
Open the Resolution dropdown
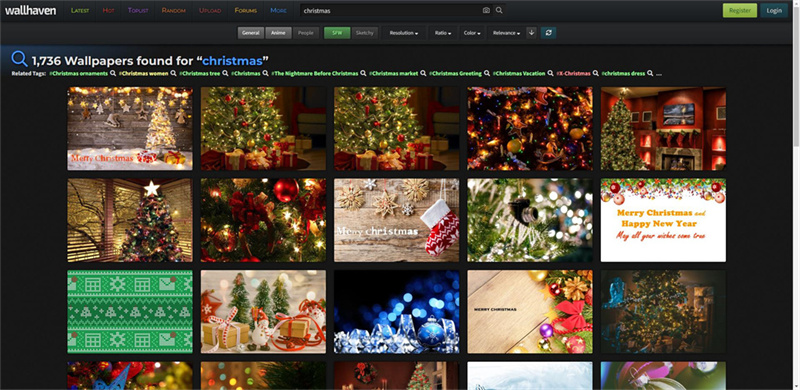404,33
